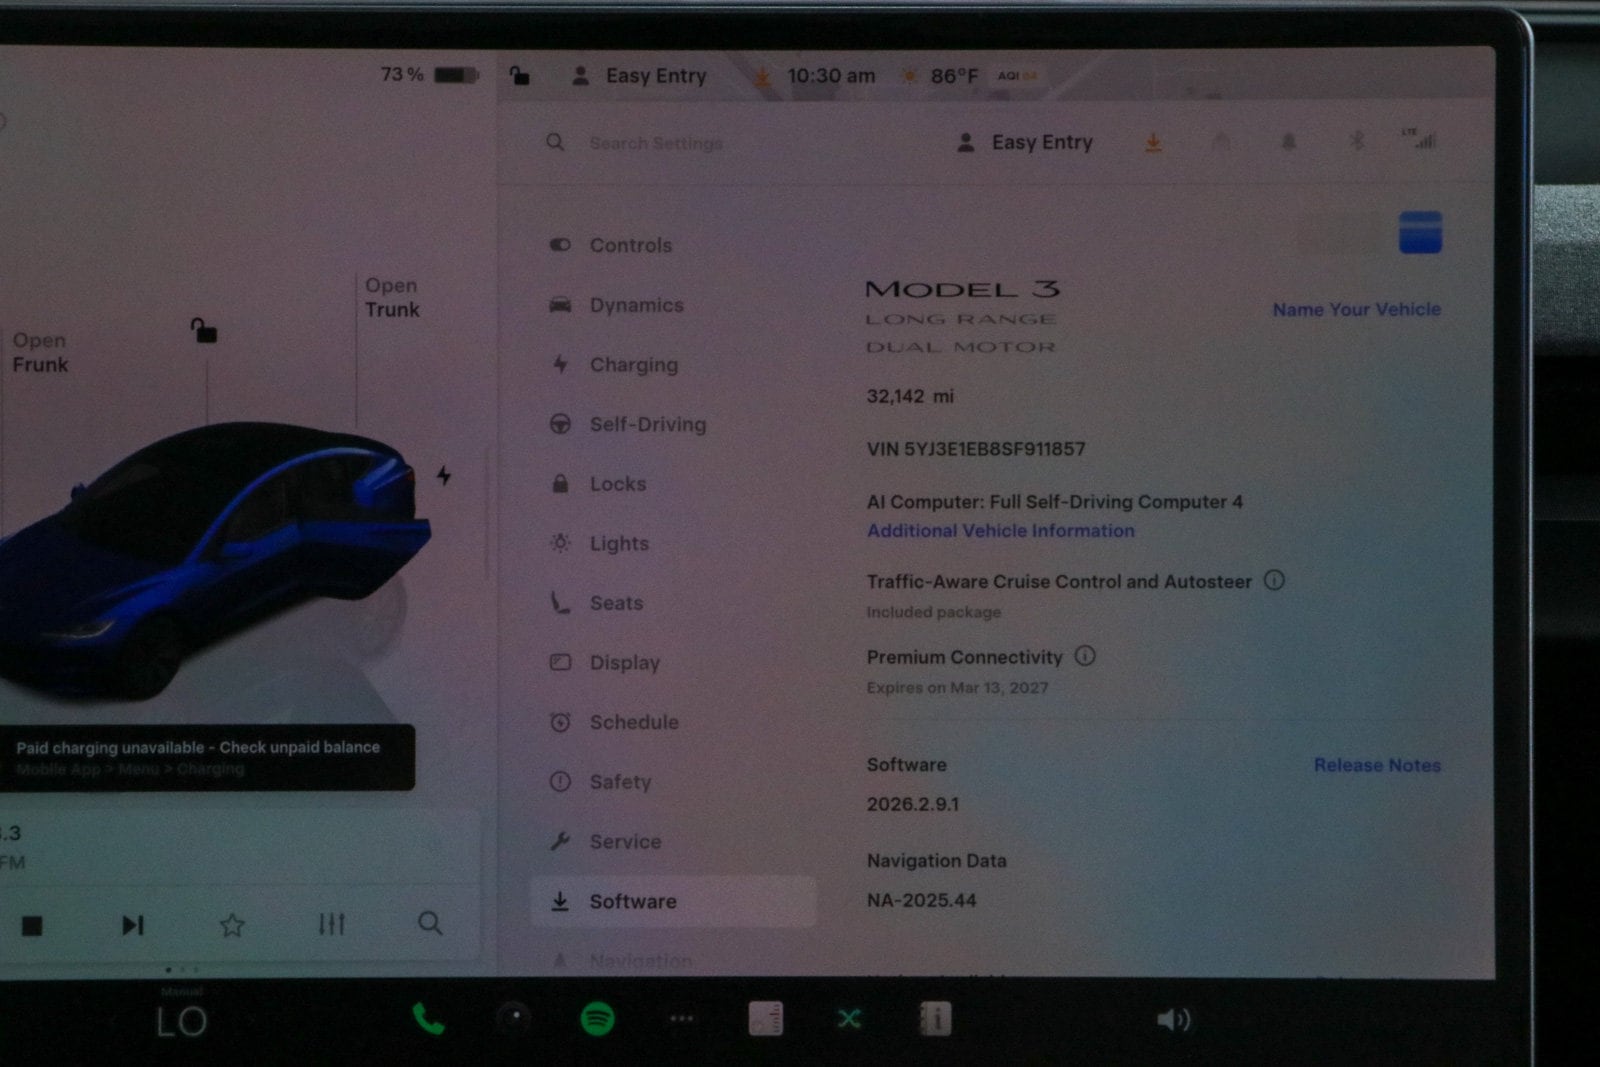Open the three-dots all apps launcher
The height and width of the screenshot is (1067, 1600).
tap(682, 1019)
